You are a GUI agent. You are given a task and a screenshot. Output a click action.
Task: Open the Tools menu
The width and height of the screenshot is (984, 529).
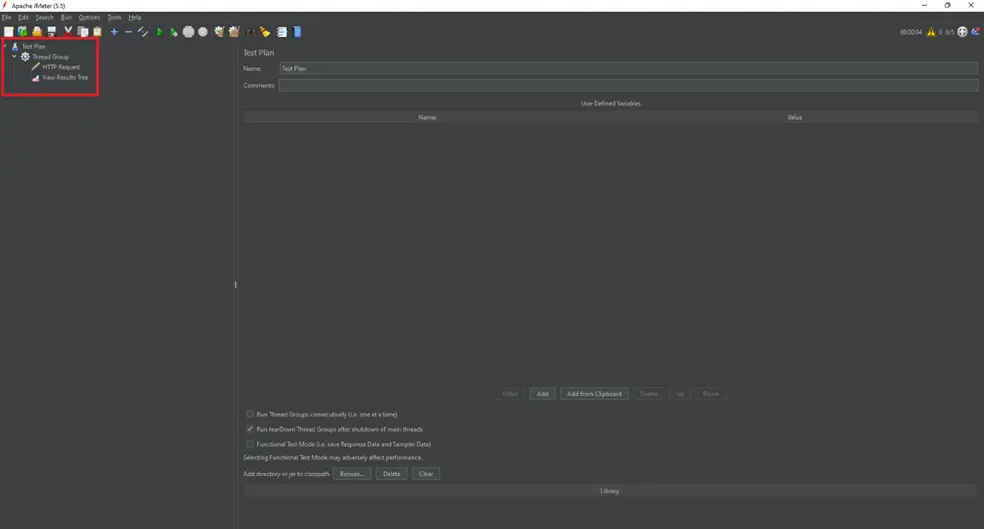pos(114,18)
